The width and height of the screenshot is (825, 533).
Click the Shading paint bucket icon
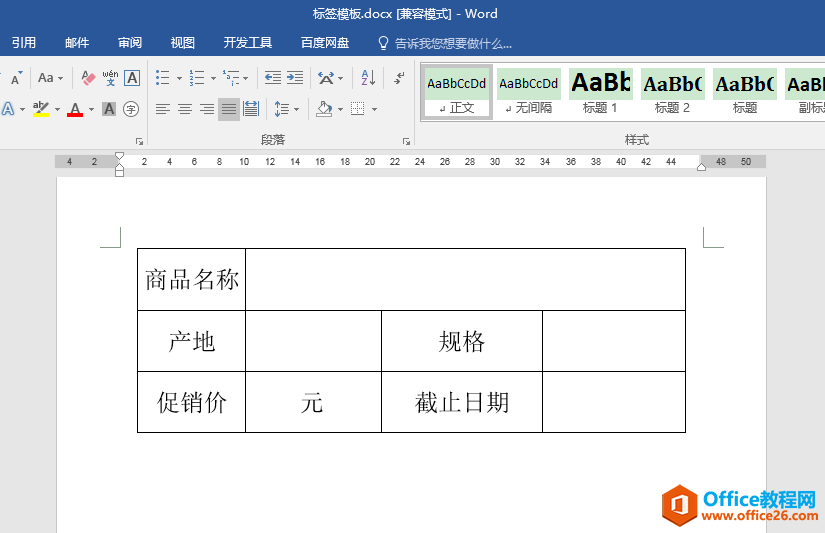pos(324,109)
